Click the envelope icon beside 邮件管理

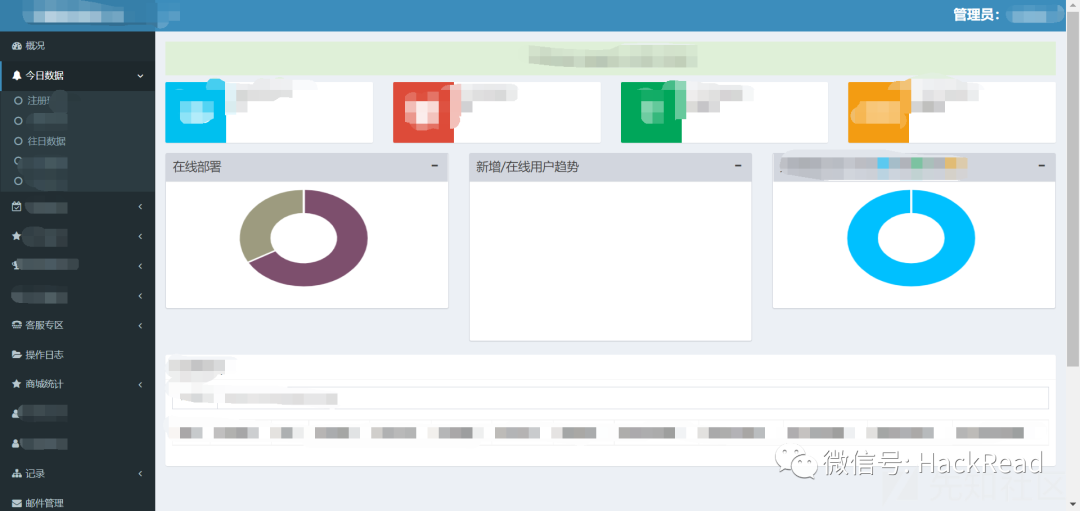(x=17, y=503)
